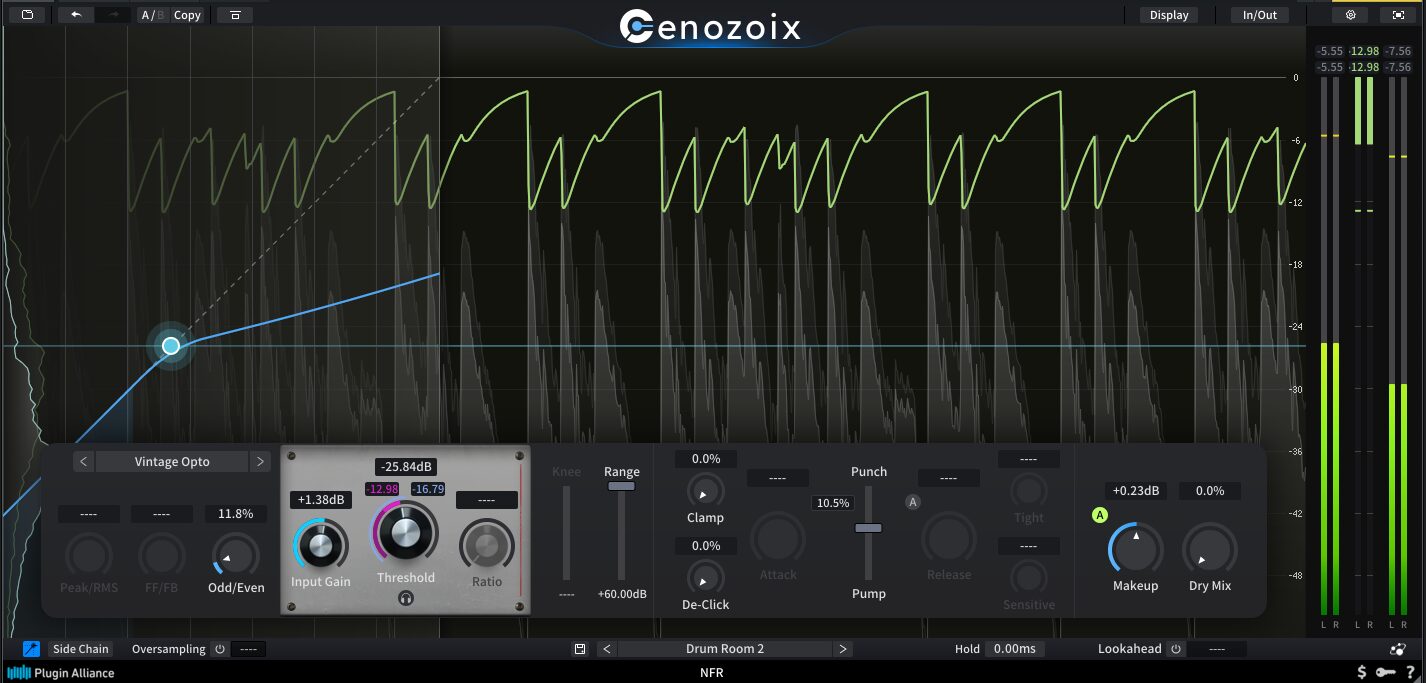Click the Tight knob

(1028, 490)
